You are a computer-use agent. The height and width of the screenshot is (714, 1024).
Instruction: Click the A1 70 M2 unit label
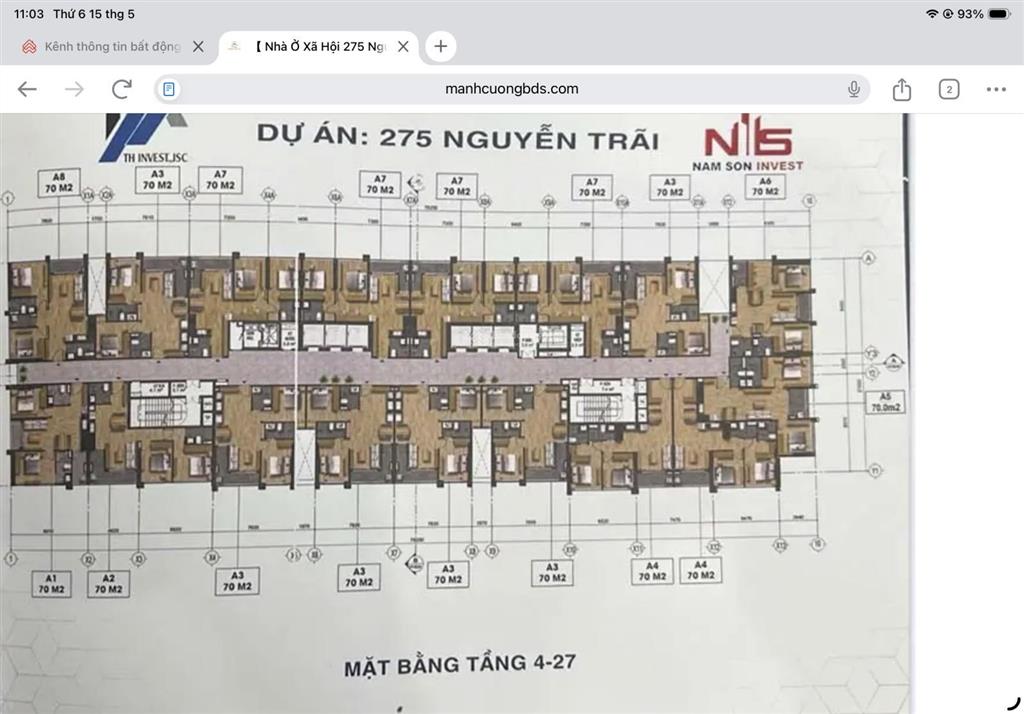[51, 583]
